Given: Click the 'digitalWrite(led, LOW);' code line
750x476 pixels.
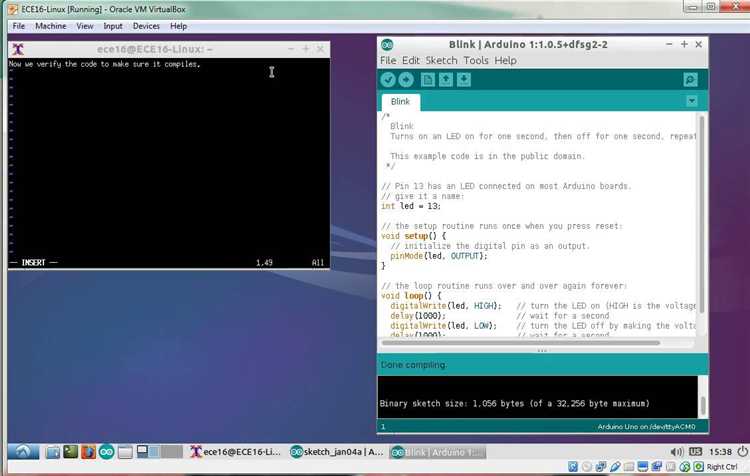Looking at the screenshot, I should pyautogui.click(x=443, y=326).
